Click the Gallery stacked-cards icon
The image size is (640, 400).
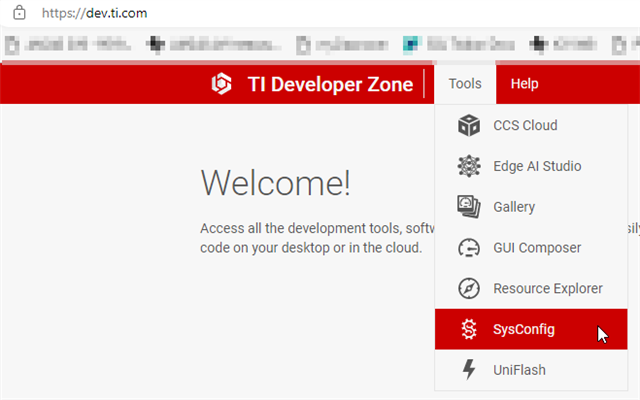point(469,207)
